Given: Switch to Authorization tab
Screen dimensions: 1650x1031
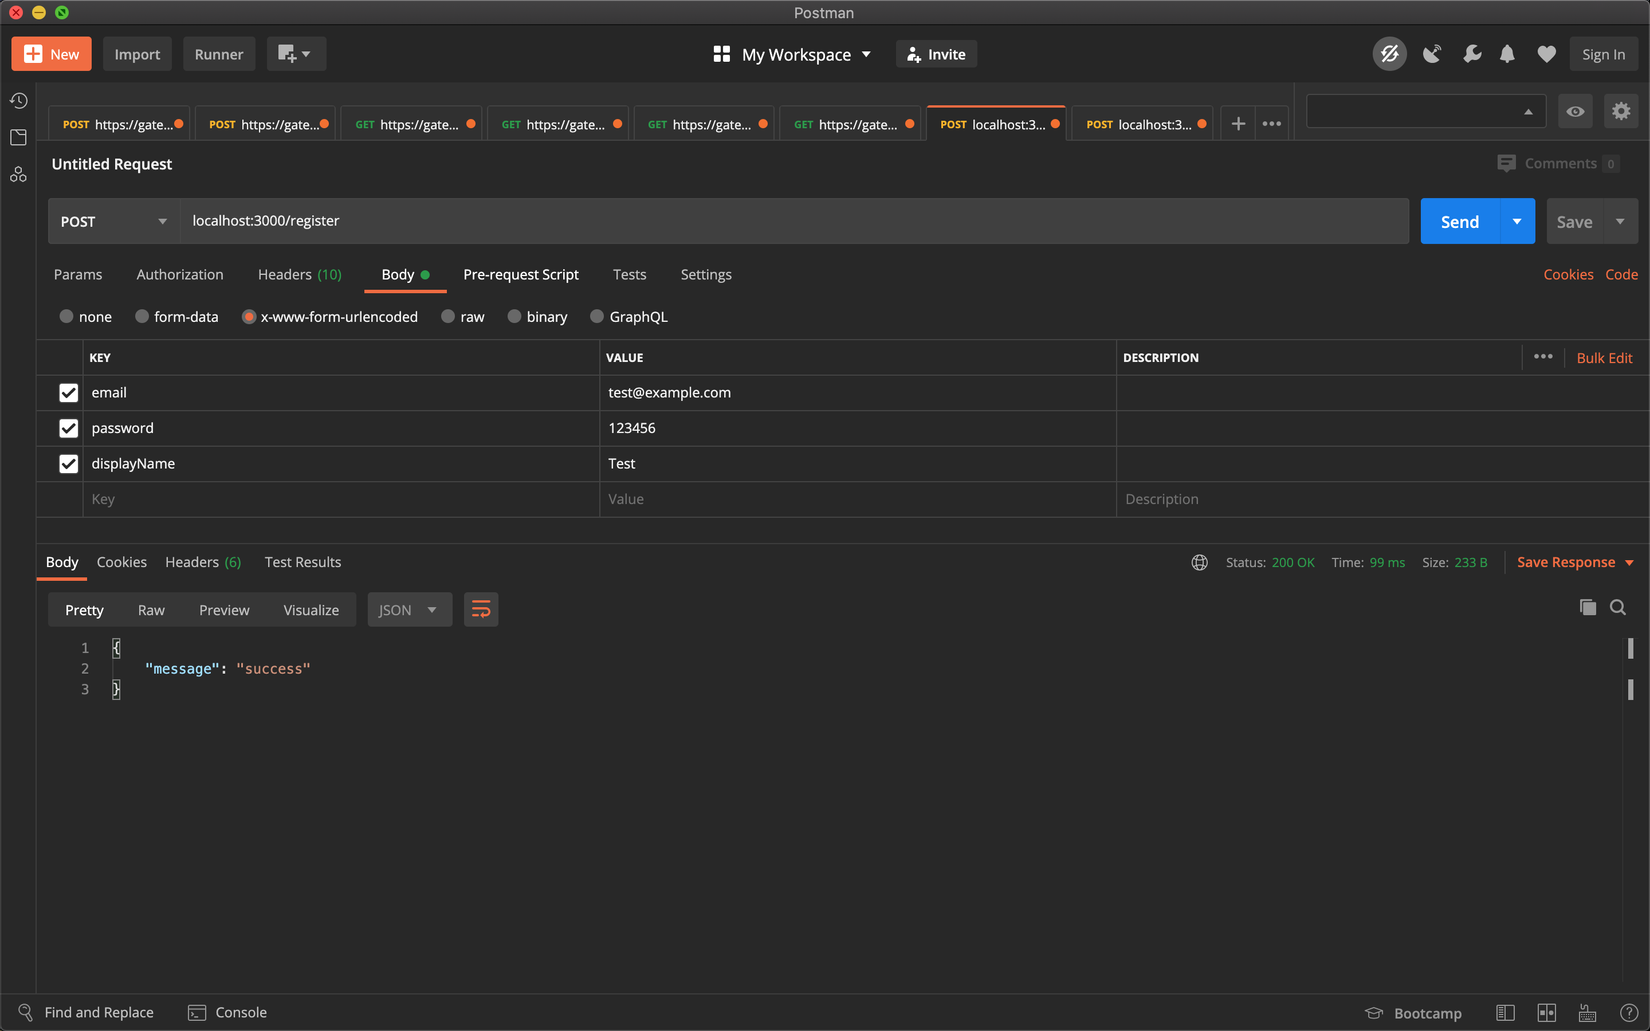Looking at the screenshot, I should coord(180,275).
